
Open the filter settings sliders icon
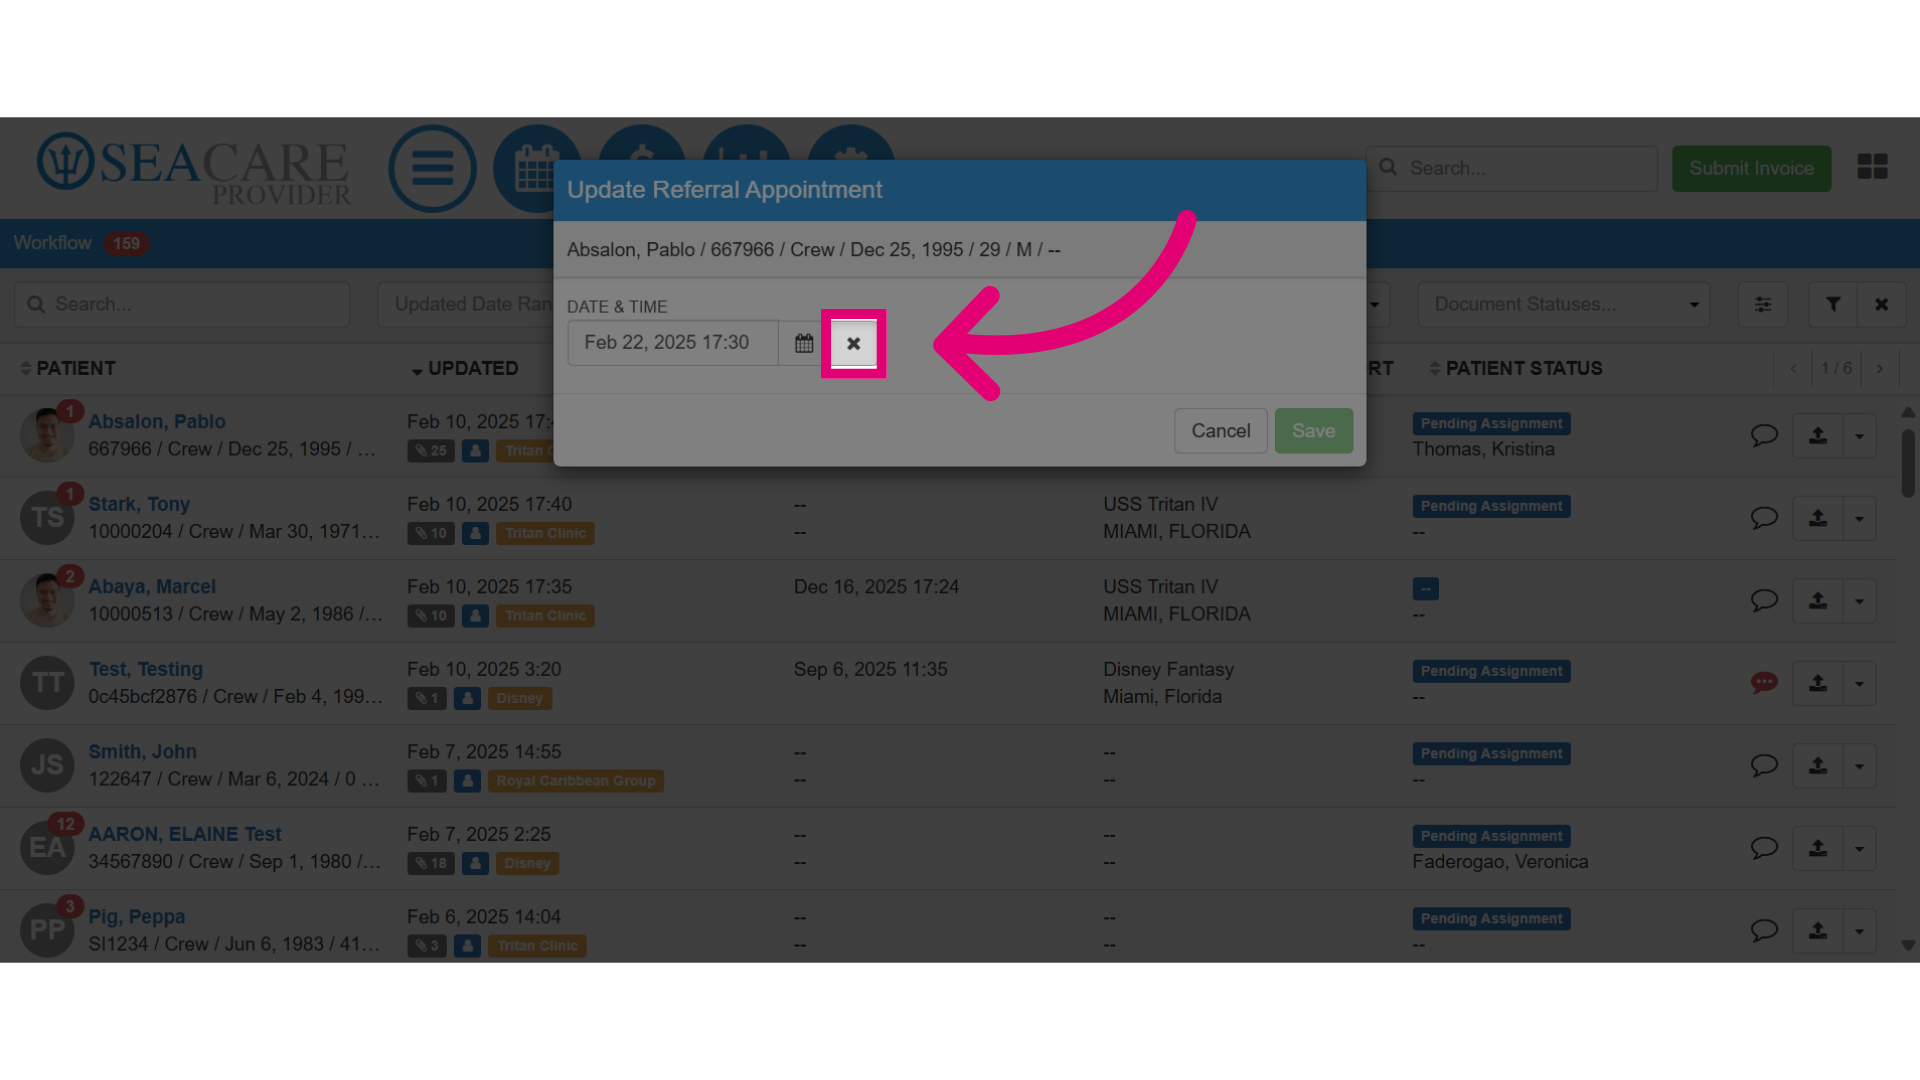[1763, 304]
